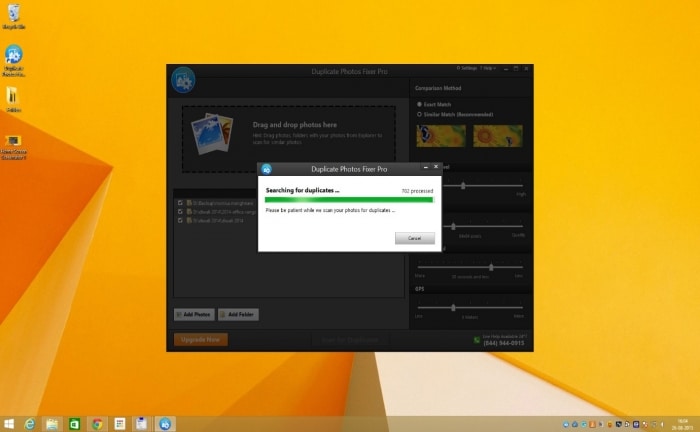The height and width of the screenshot is (432, 700).
Task: Open the Settings menu
Action: [x=466, y=69]
